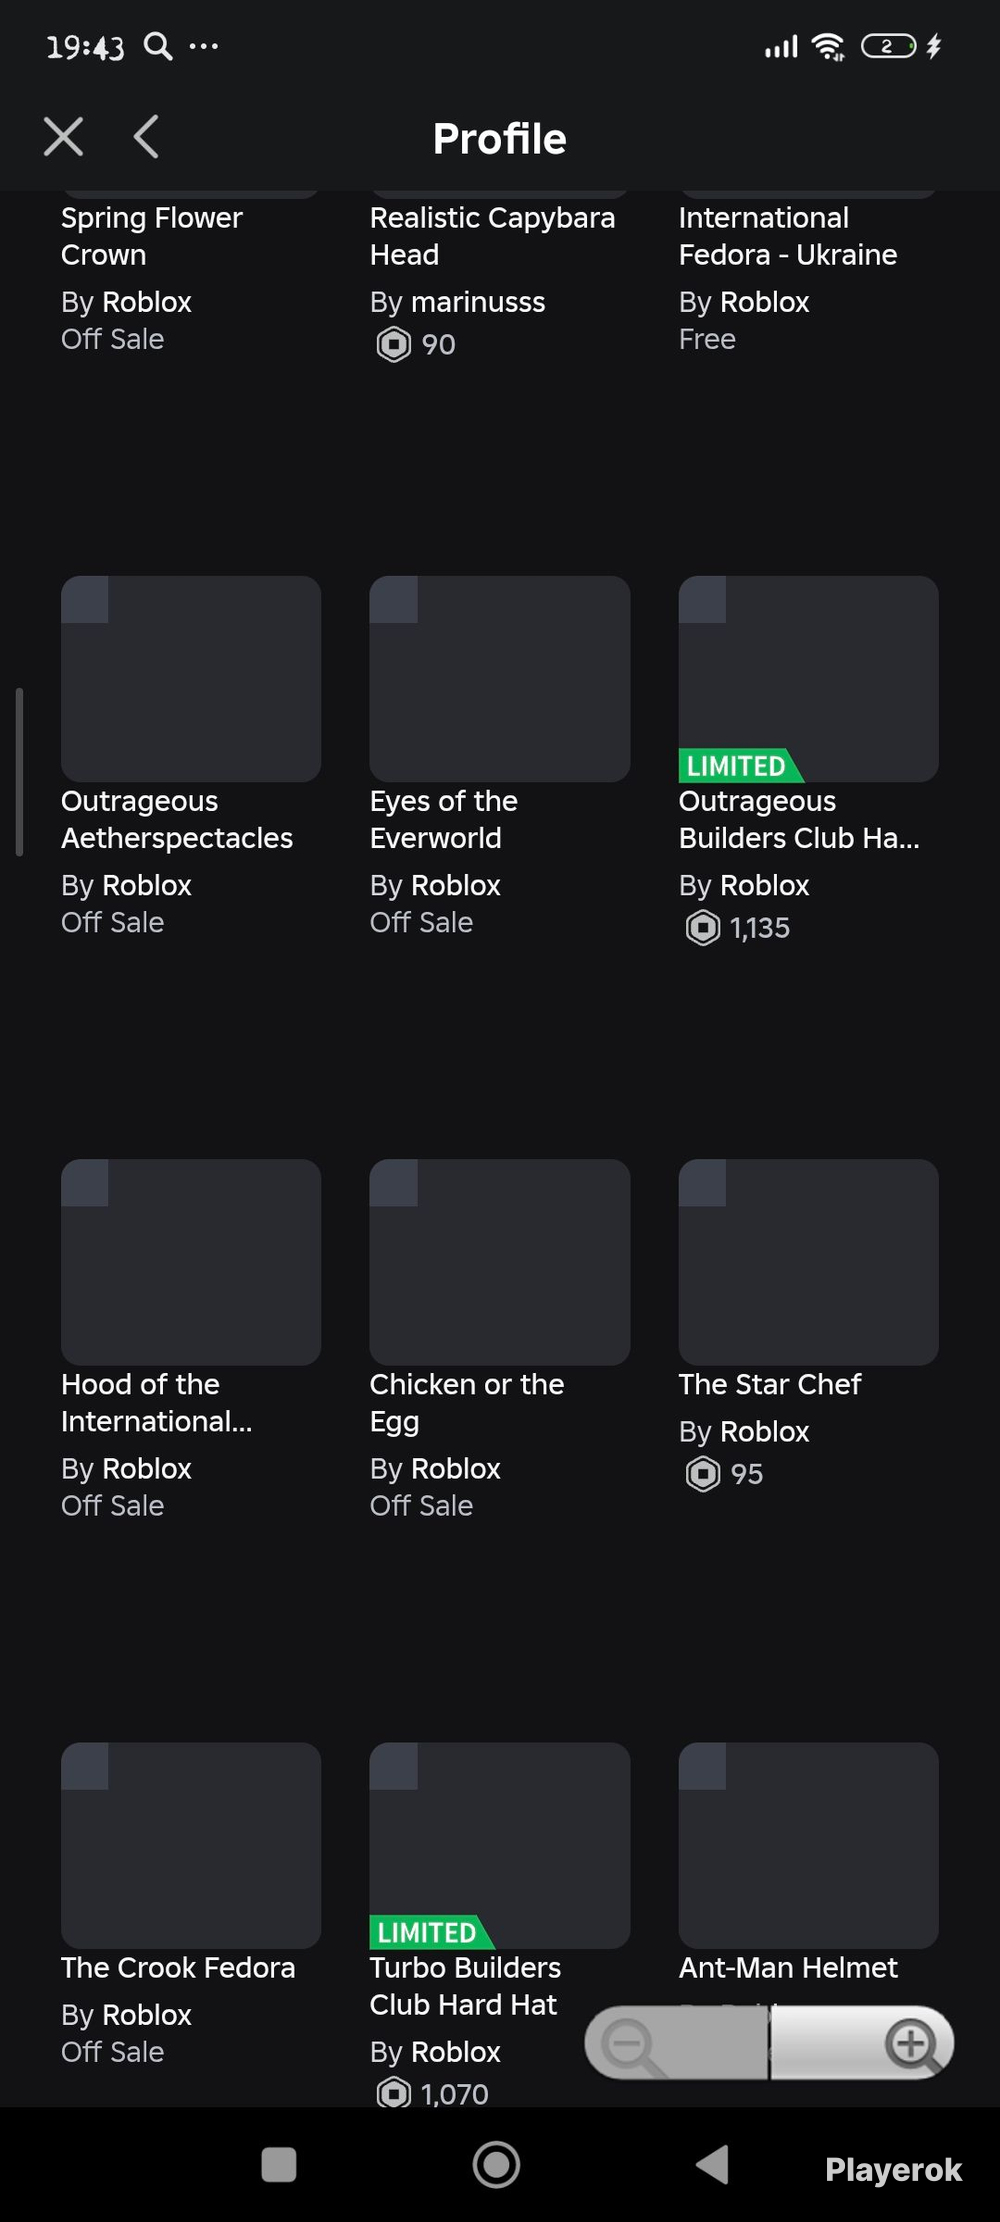Open The Star Chef item title
This screenshot has height=2222, width=1000.
(x=770, y=1384)
